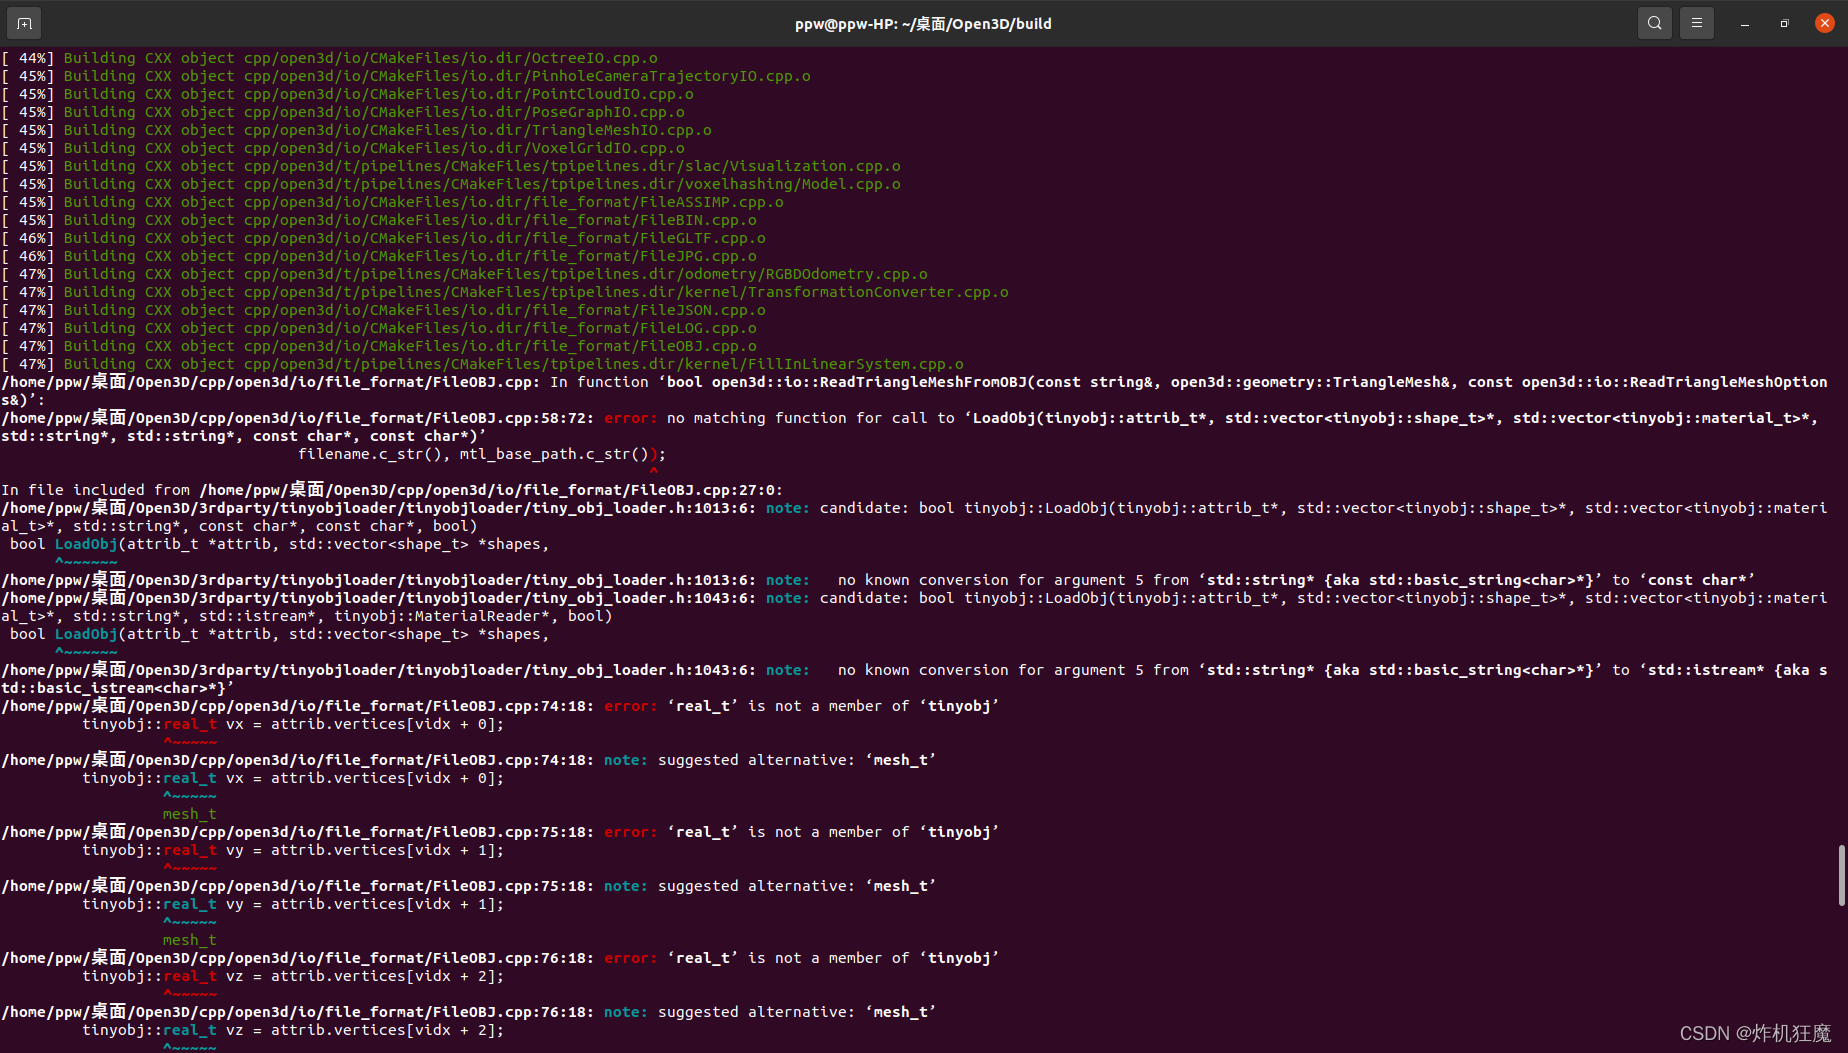The height and width of the screenshot is (1053, 1848).
Task: Click the red 'real_t vz' code line
Action: [x=293, y=976]
